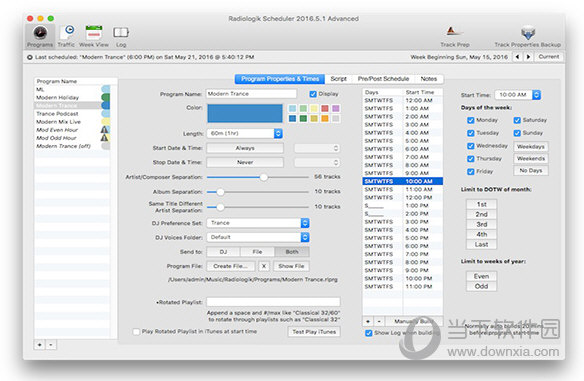Click the Create File... button

tap(231, 266)
